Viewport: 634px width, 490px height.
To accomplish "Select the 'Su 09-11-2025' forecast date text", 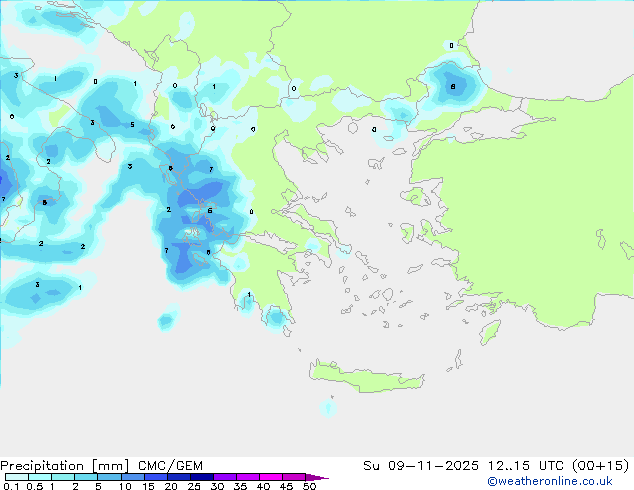I will click(x=421, y=466).
